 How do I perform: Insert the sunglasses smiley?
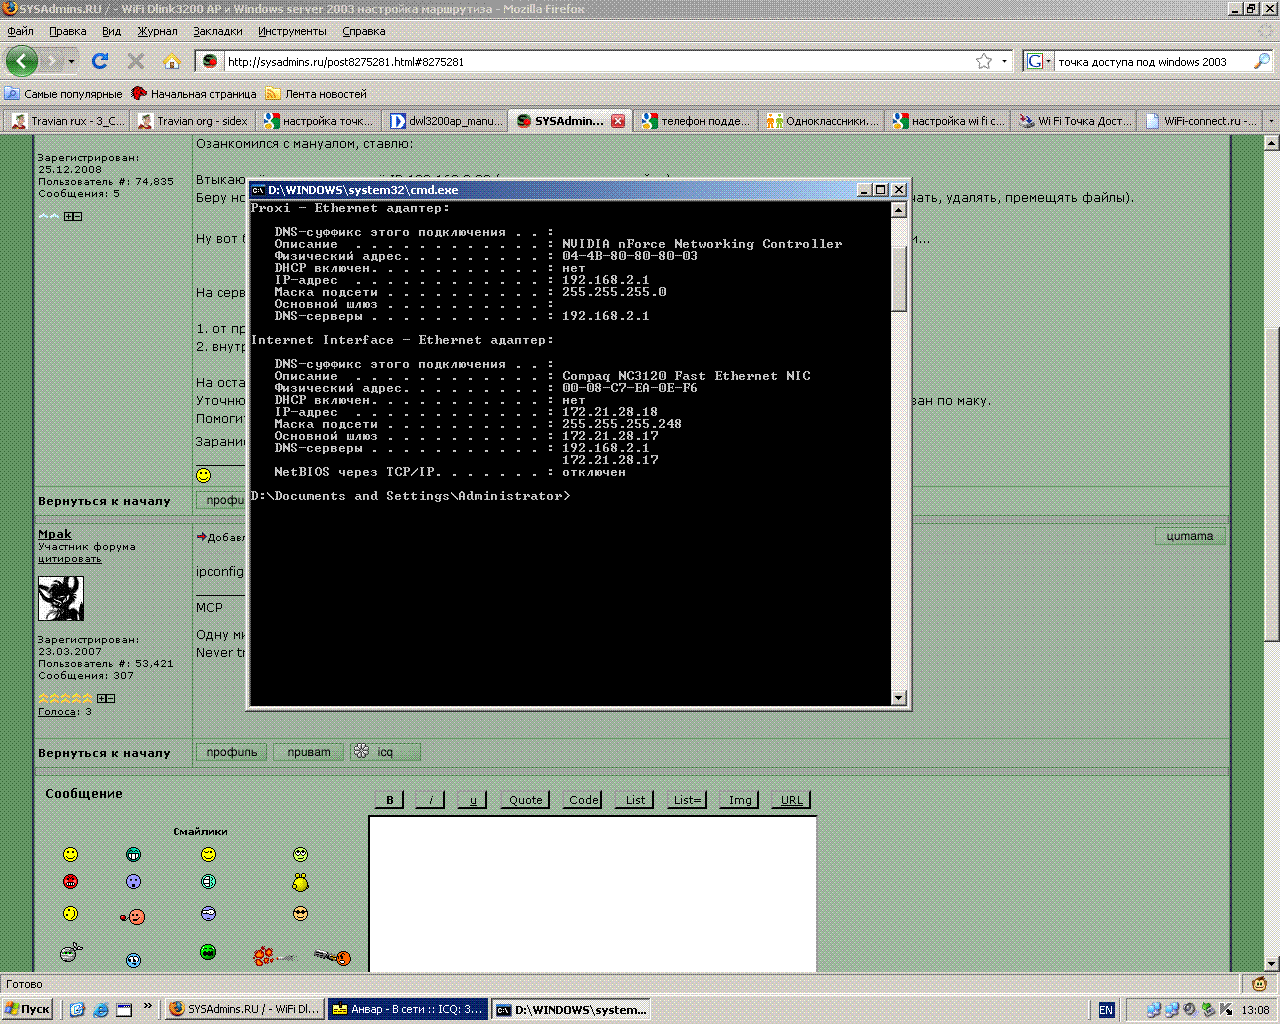click(300, 913)
